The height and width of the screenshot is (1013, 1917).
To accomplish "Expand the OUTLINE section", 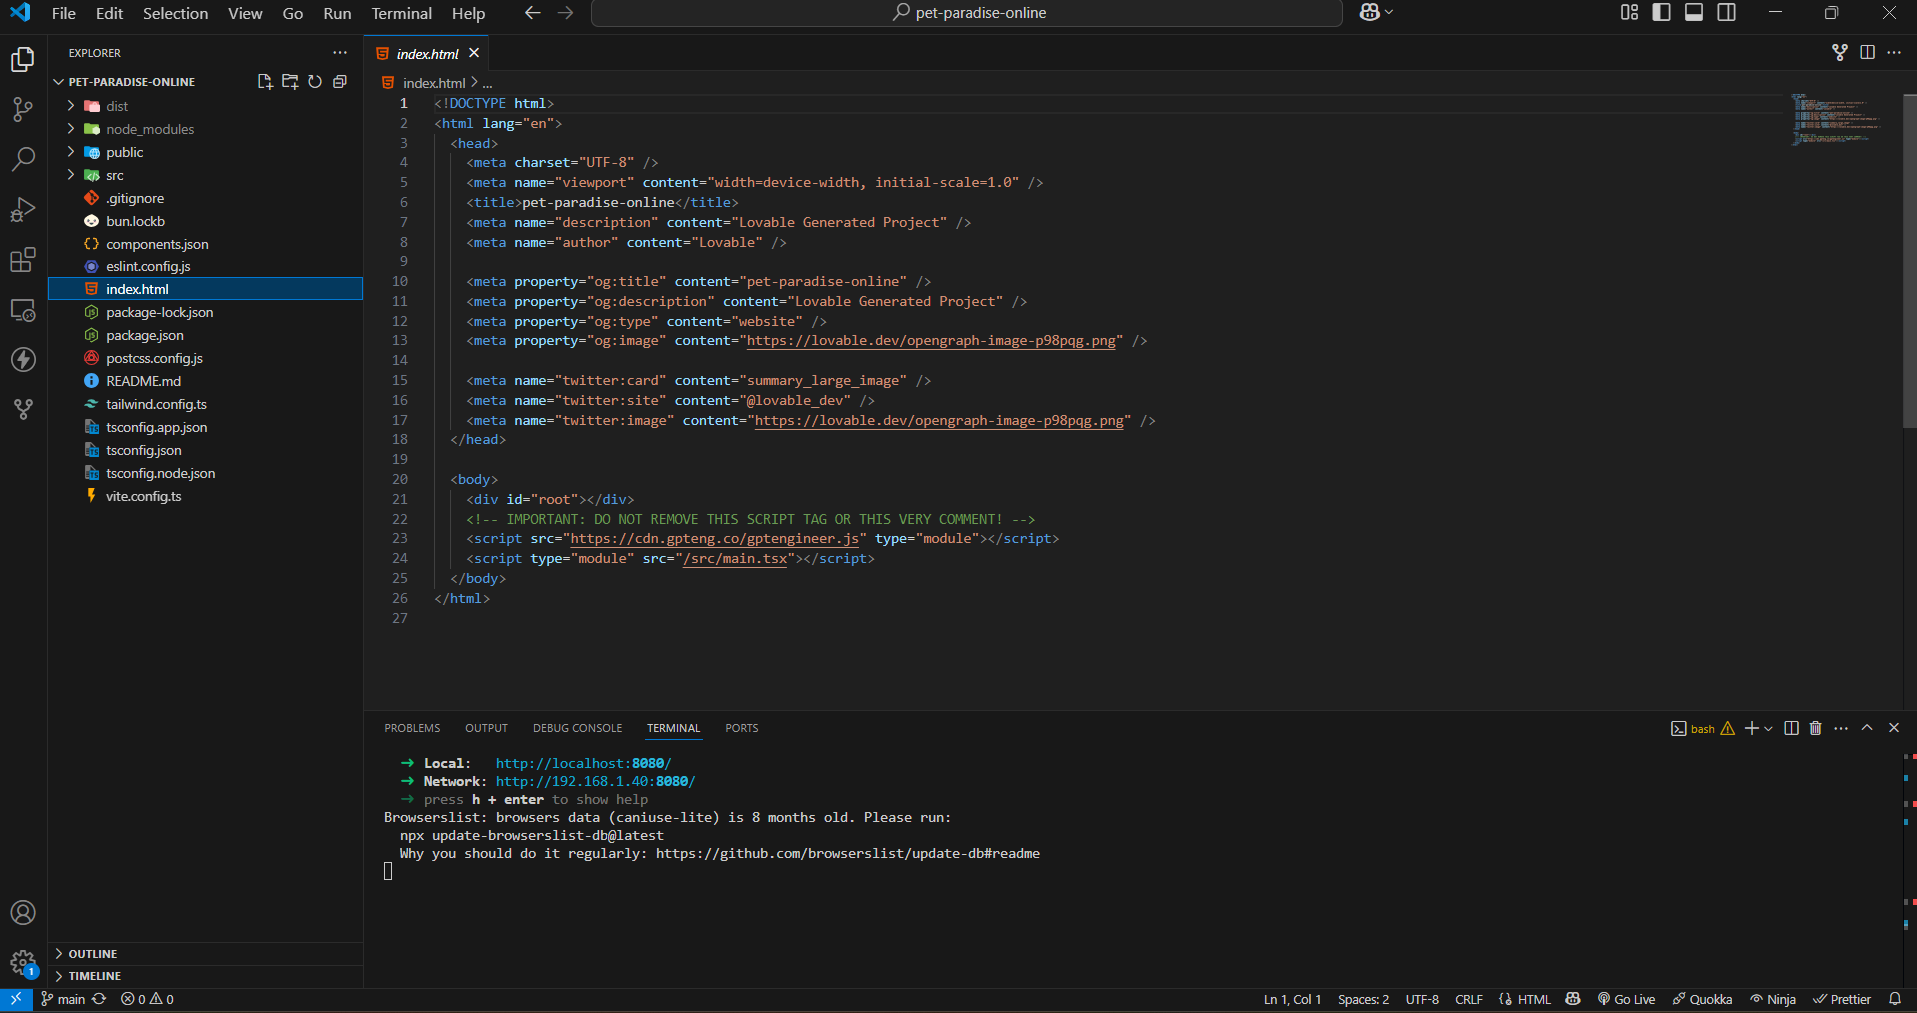I will (93, 954).
